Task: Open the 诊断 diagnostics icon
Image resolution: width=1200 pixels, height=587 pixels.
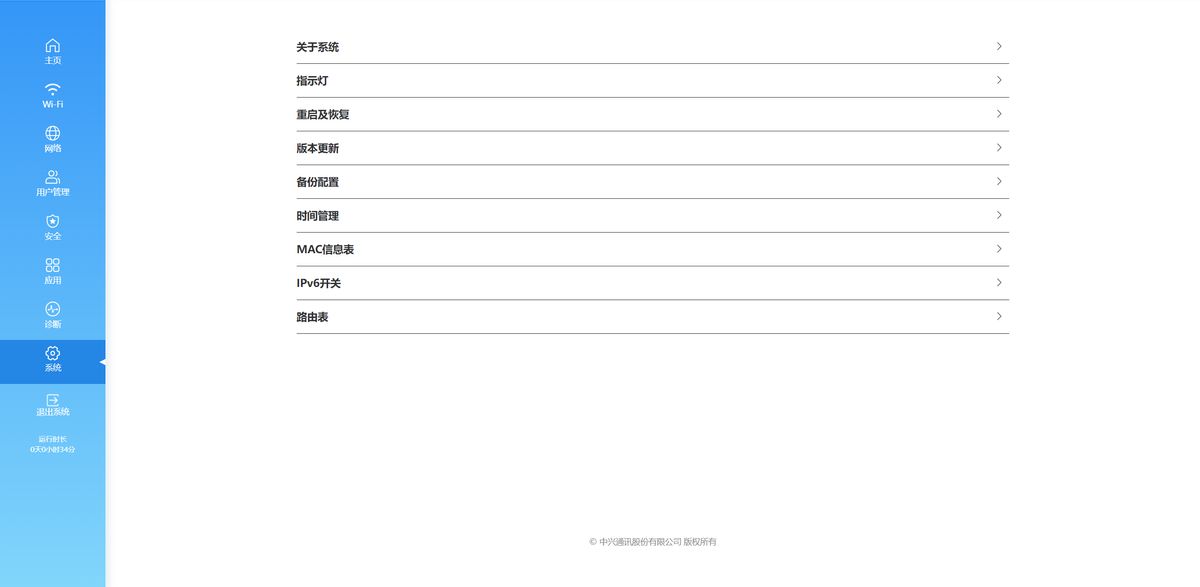Action: coord(53,309)
